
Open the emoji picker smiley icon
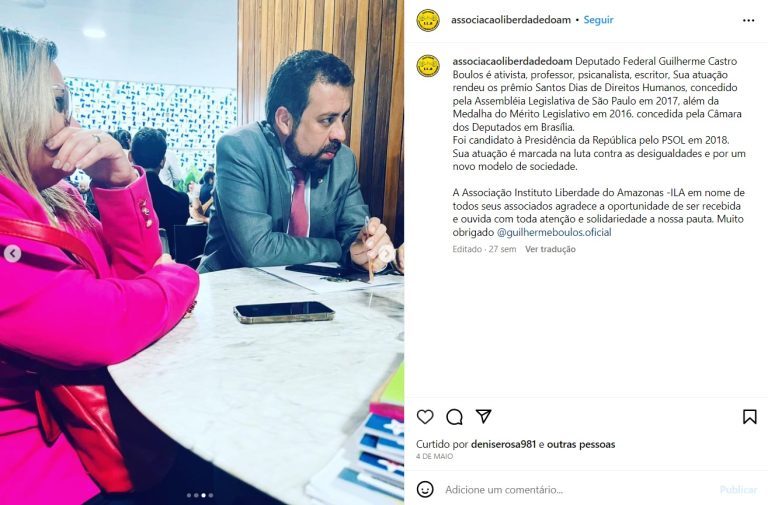[425, 489]
